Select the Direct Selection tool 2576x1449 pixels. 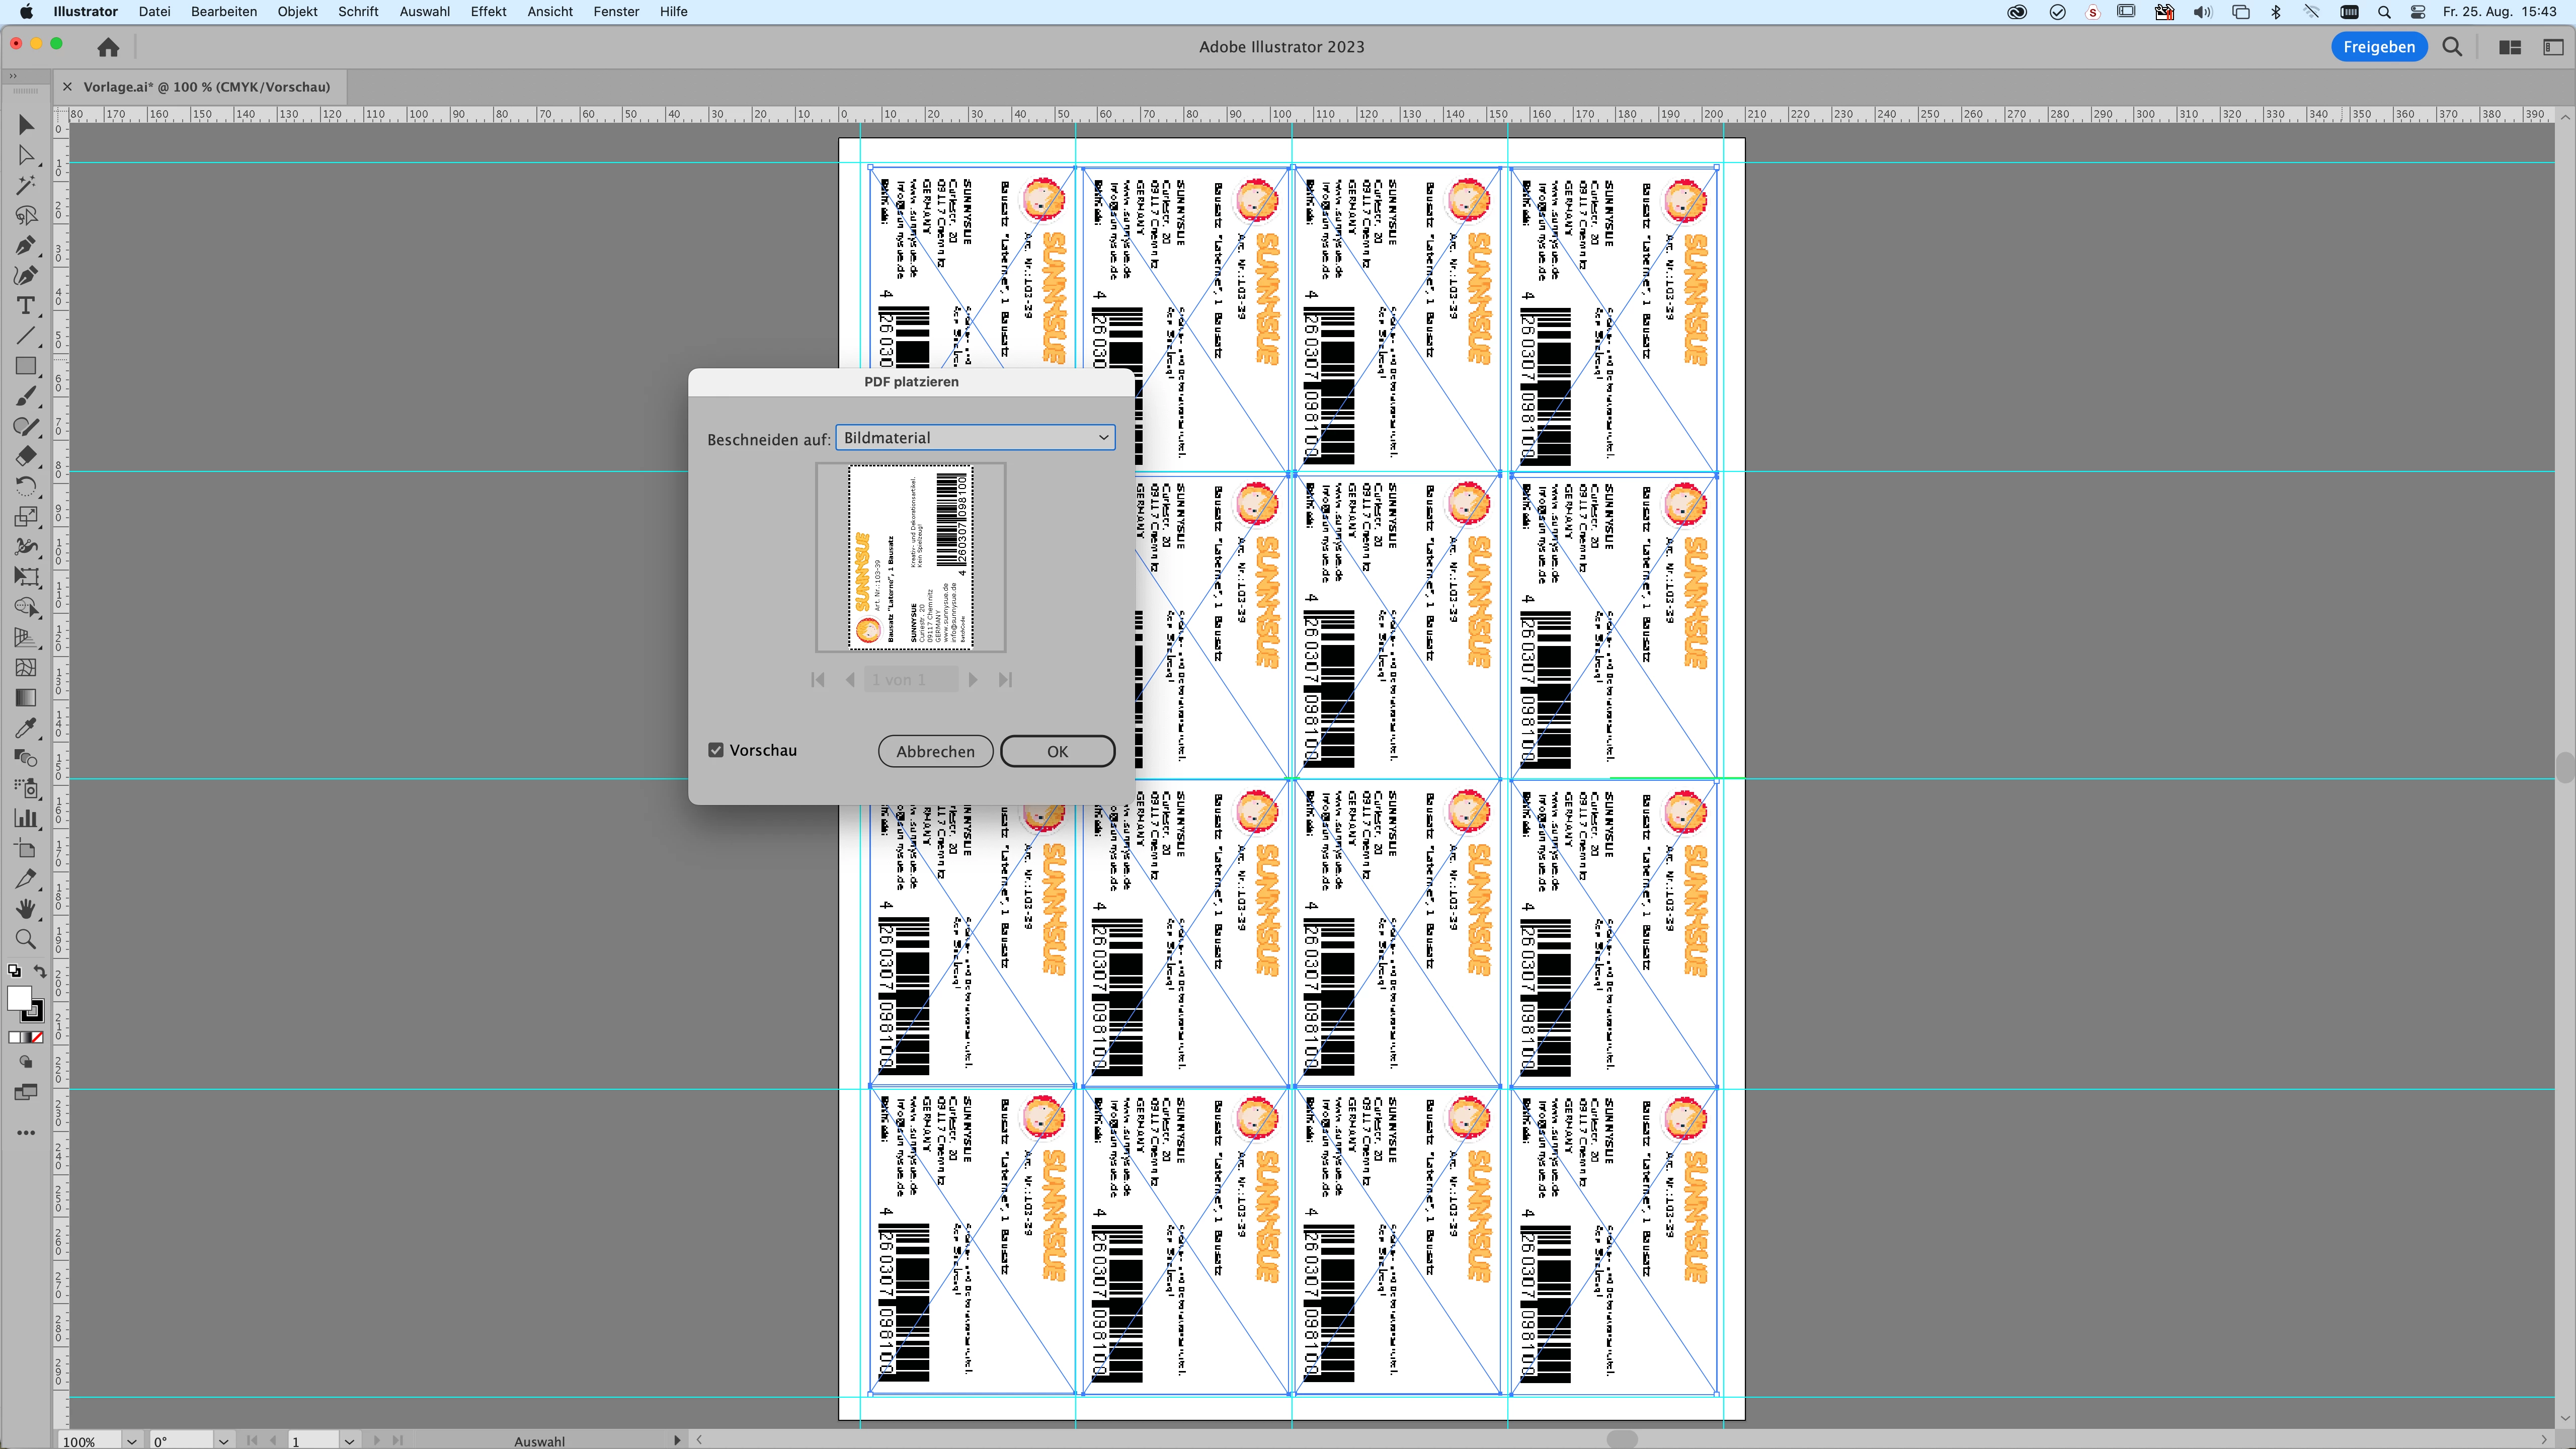pyautogui.click(x=25, y=155)
